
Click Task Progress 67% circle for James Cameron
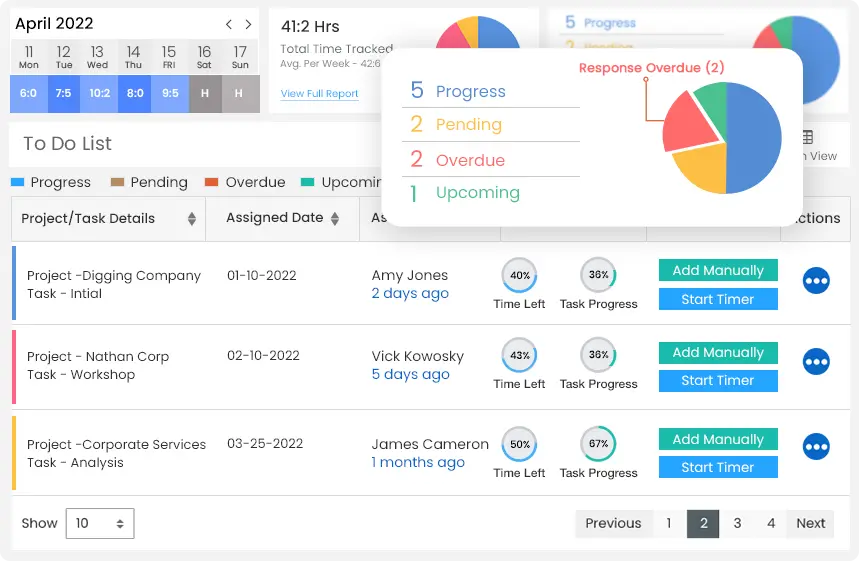tap(598, 444)
